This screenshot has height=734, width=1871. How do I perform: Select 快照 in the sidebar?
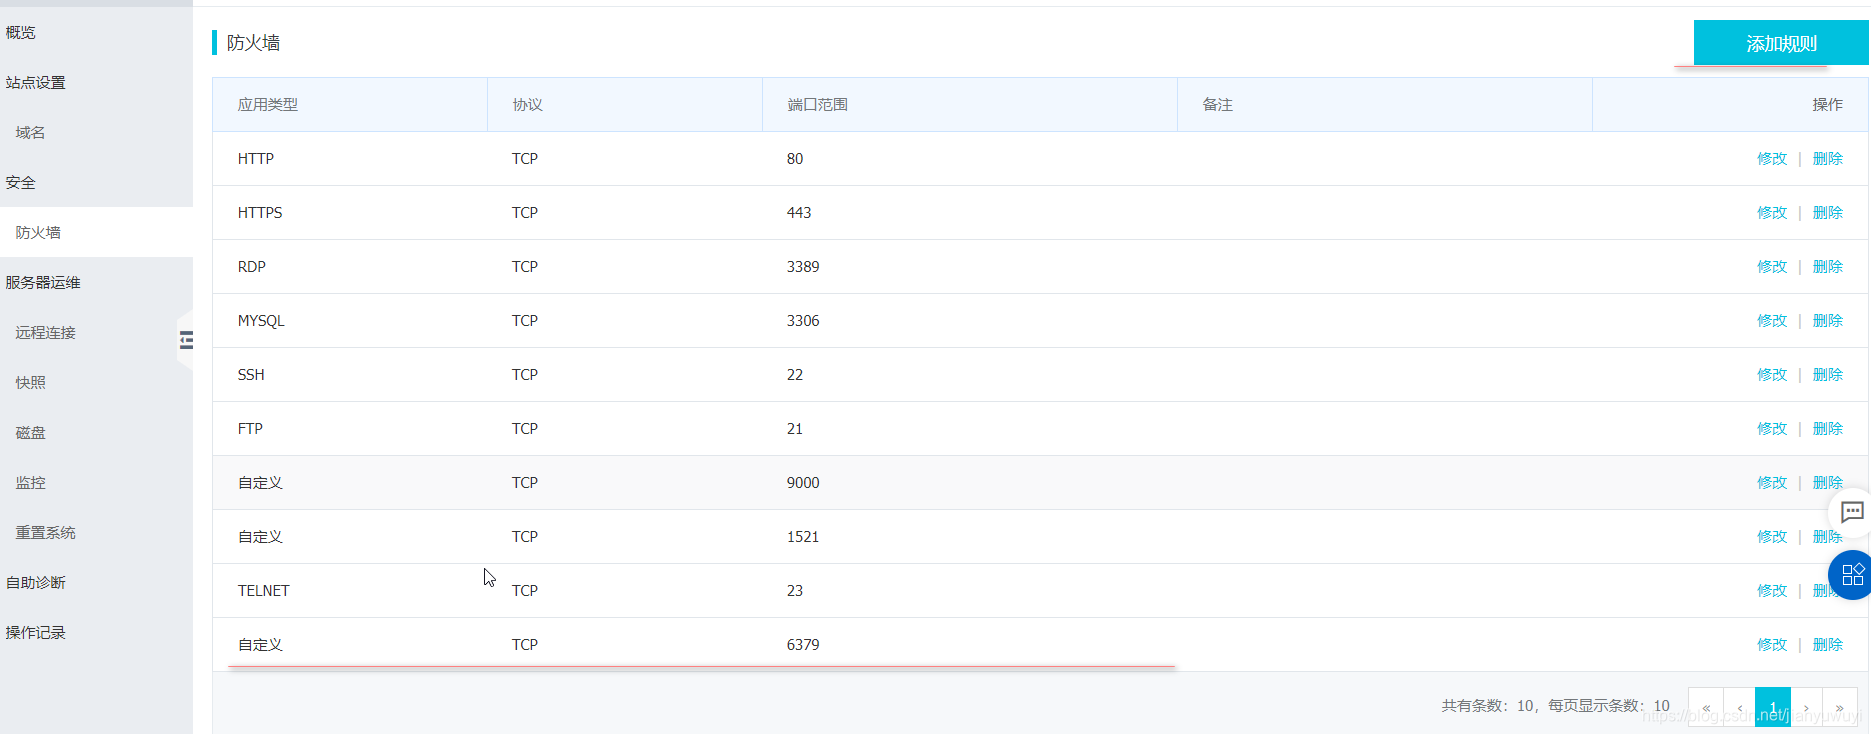tap(30, 382)
